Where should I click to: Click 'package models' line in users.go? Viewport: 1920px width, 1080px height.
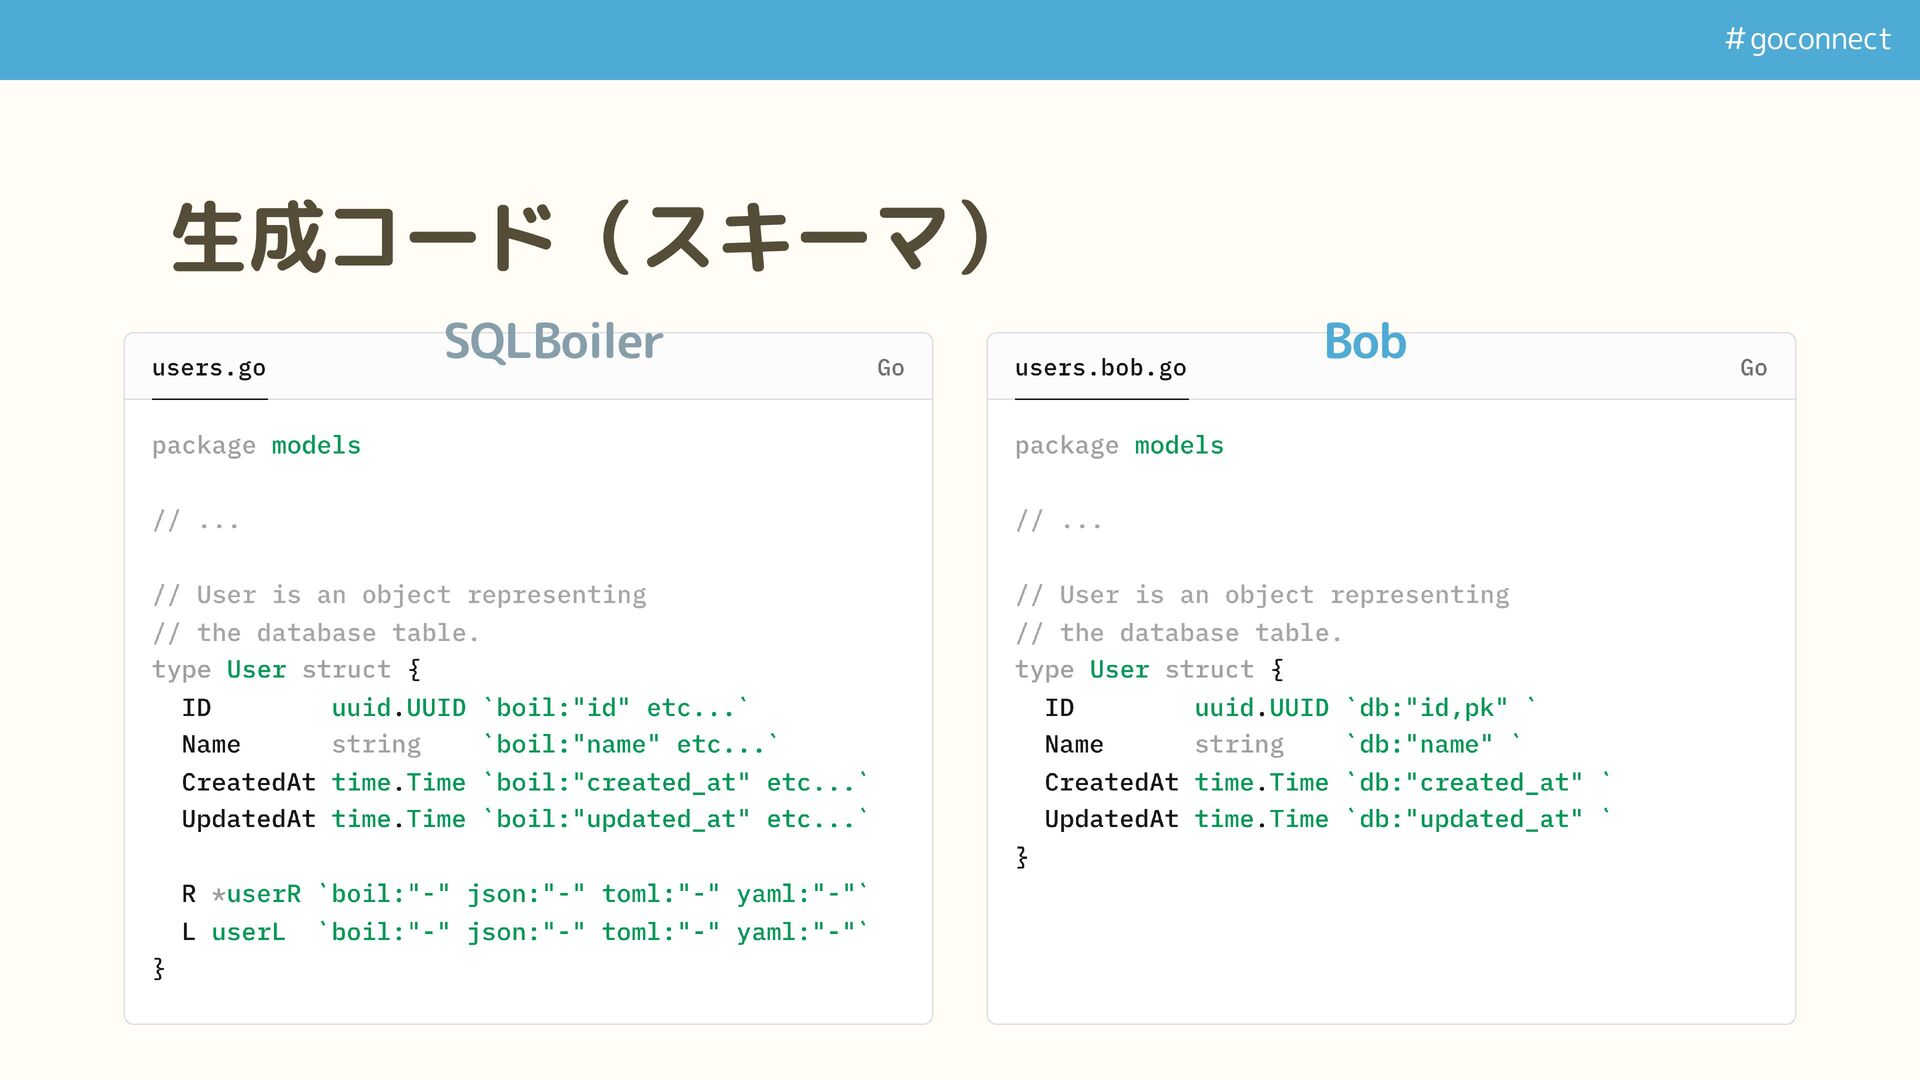click(x=256, y=446)
